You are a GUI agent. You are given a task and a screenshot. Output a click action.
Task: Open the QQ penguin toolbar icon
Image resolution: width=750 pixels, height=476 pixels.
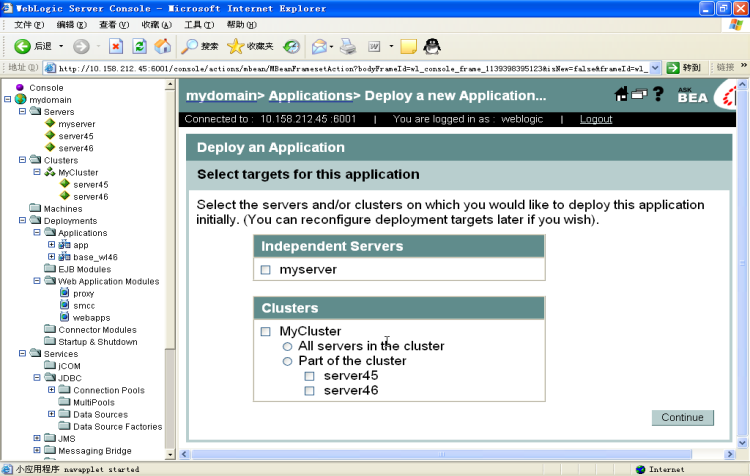click(x=432, y=46)
